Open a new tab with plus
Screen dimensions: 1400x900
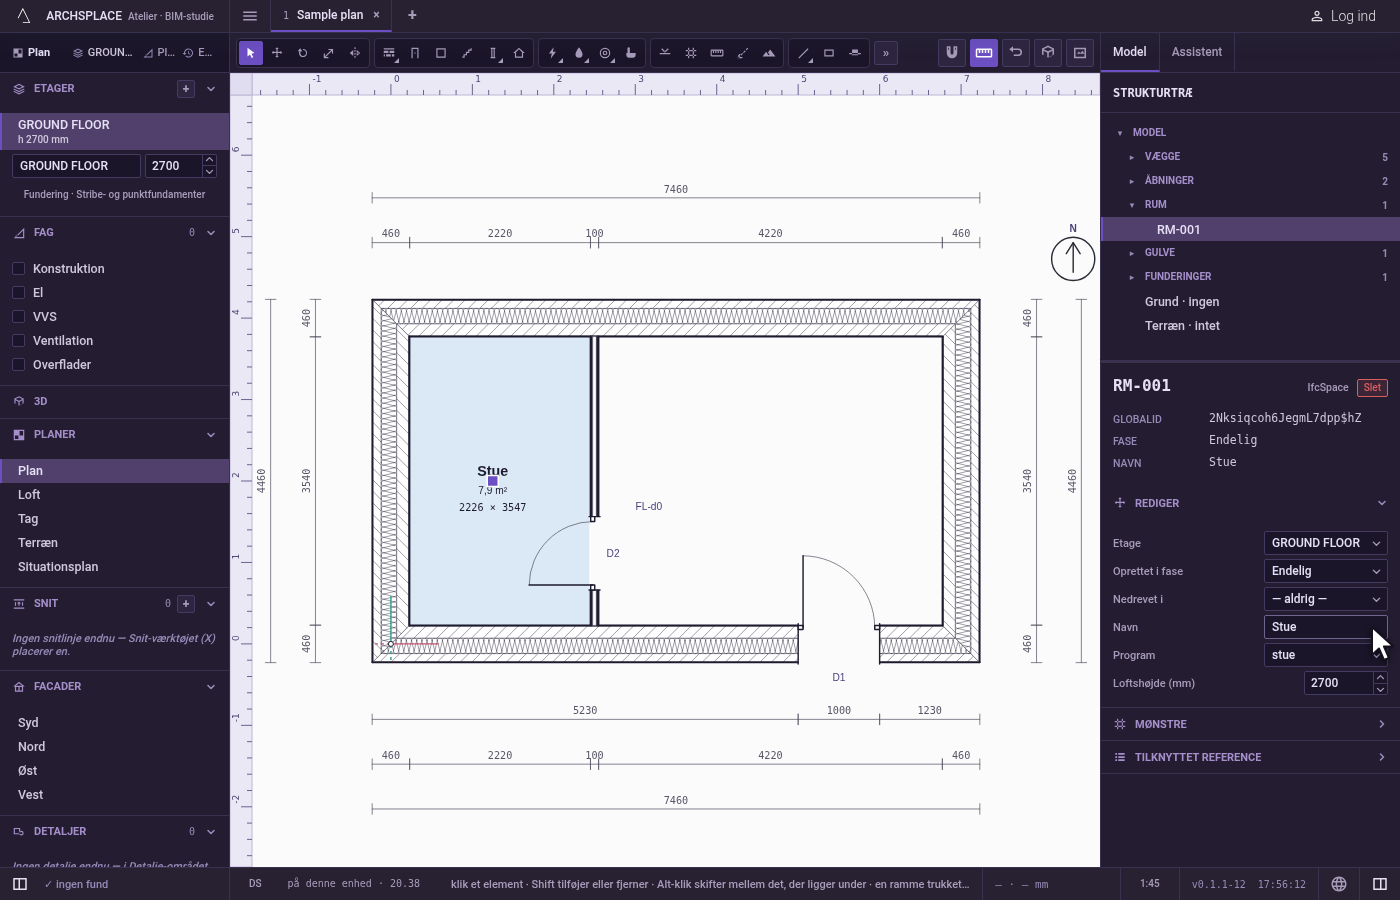tap(412, 15)
